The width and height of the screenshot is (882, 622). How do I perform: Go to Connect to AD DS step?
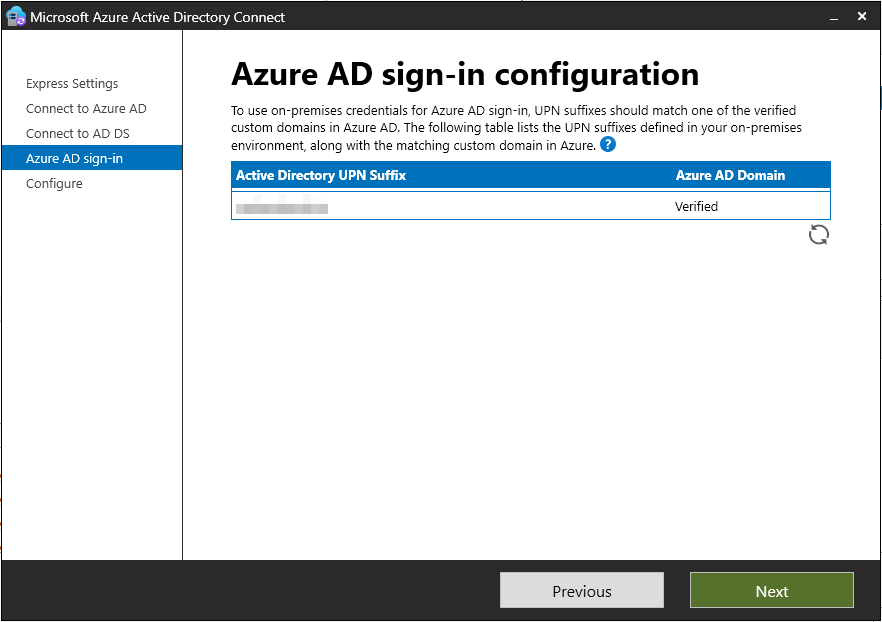[78, 133]
